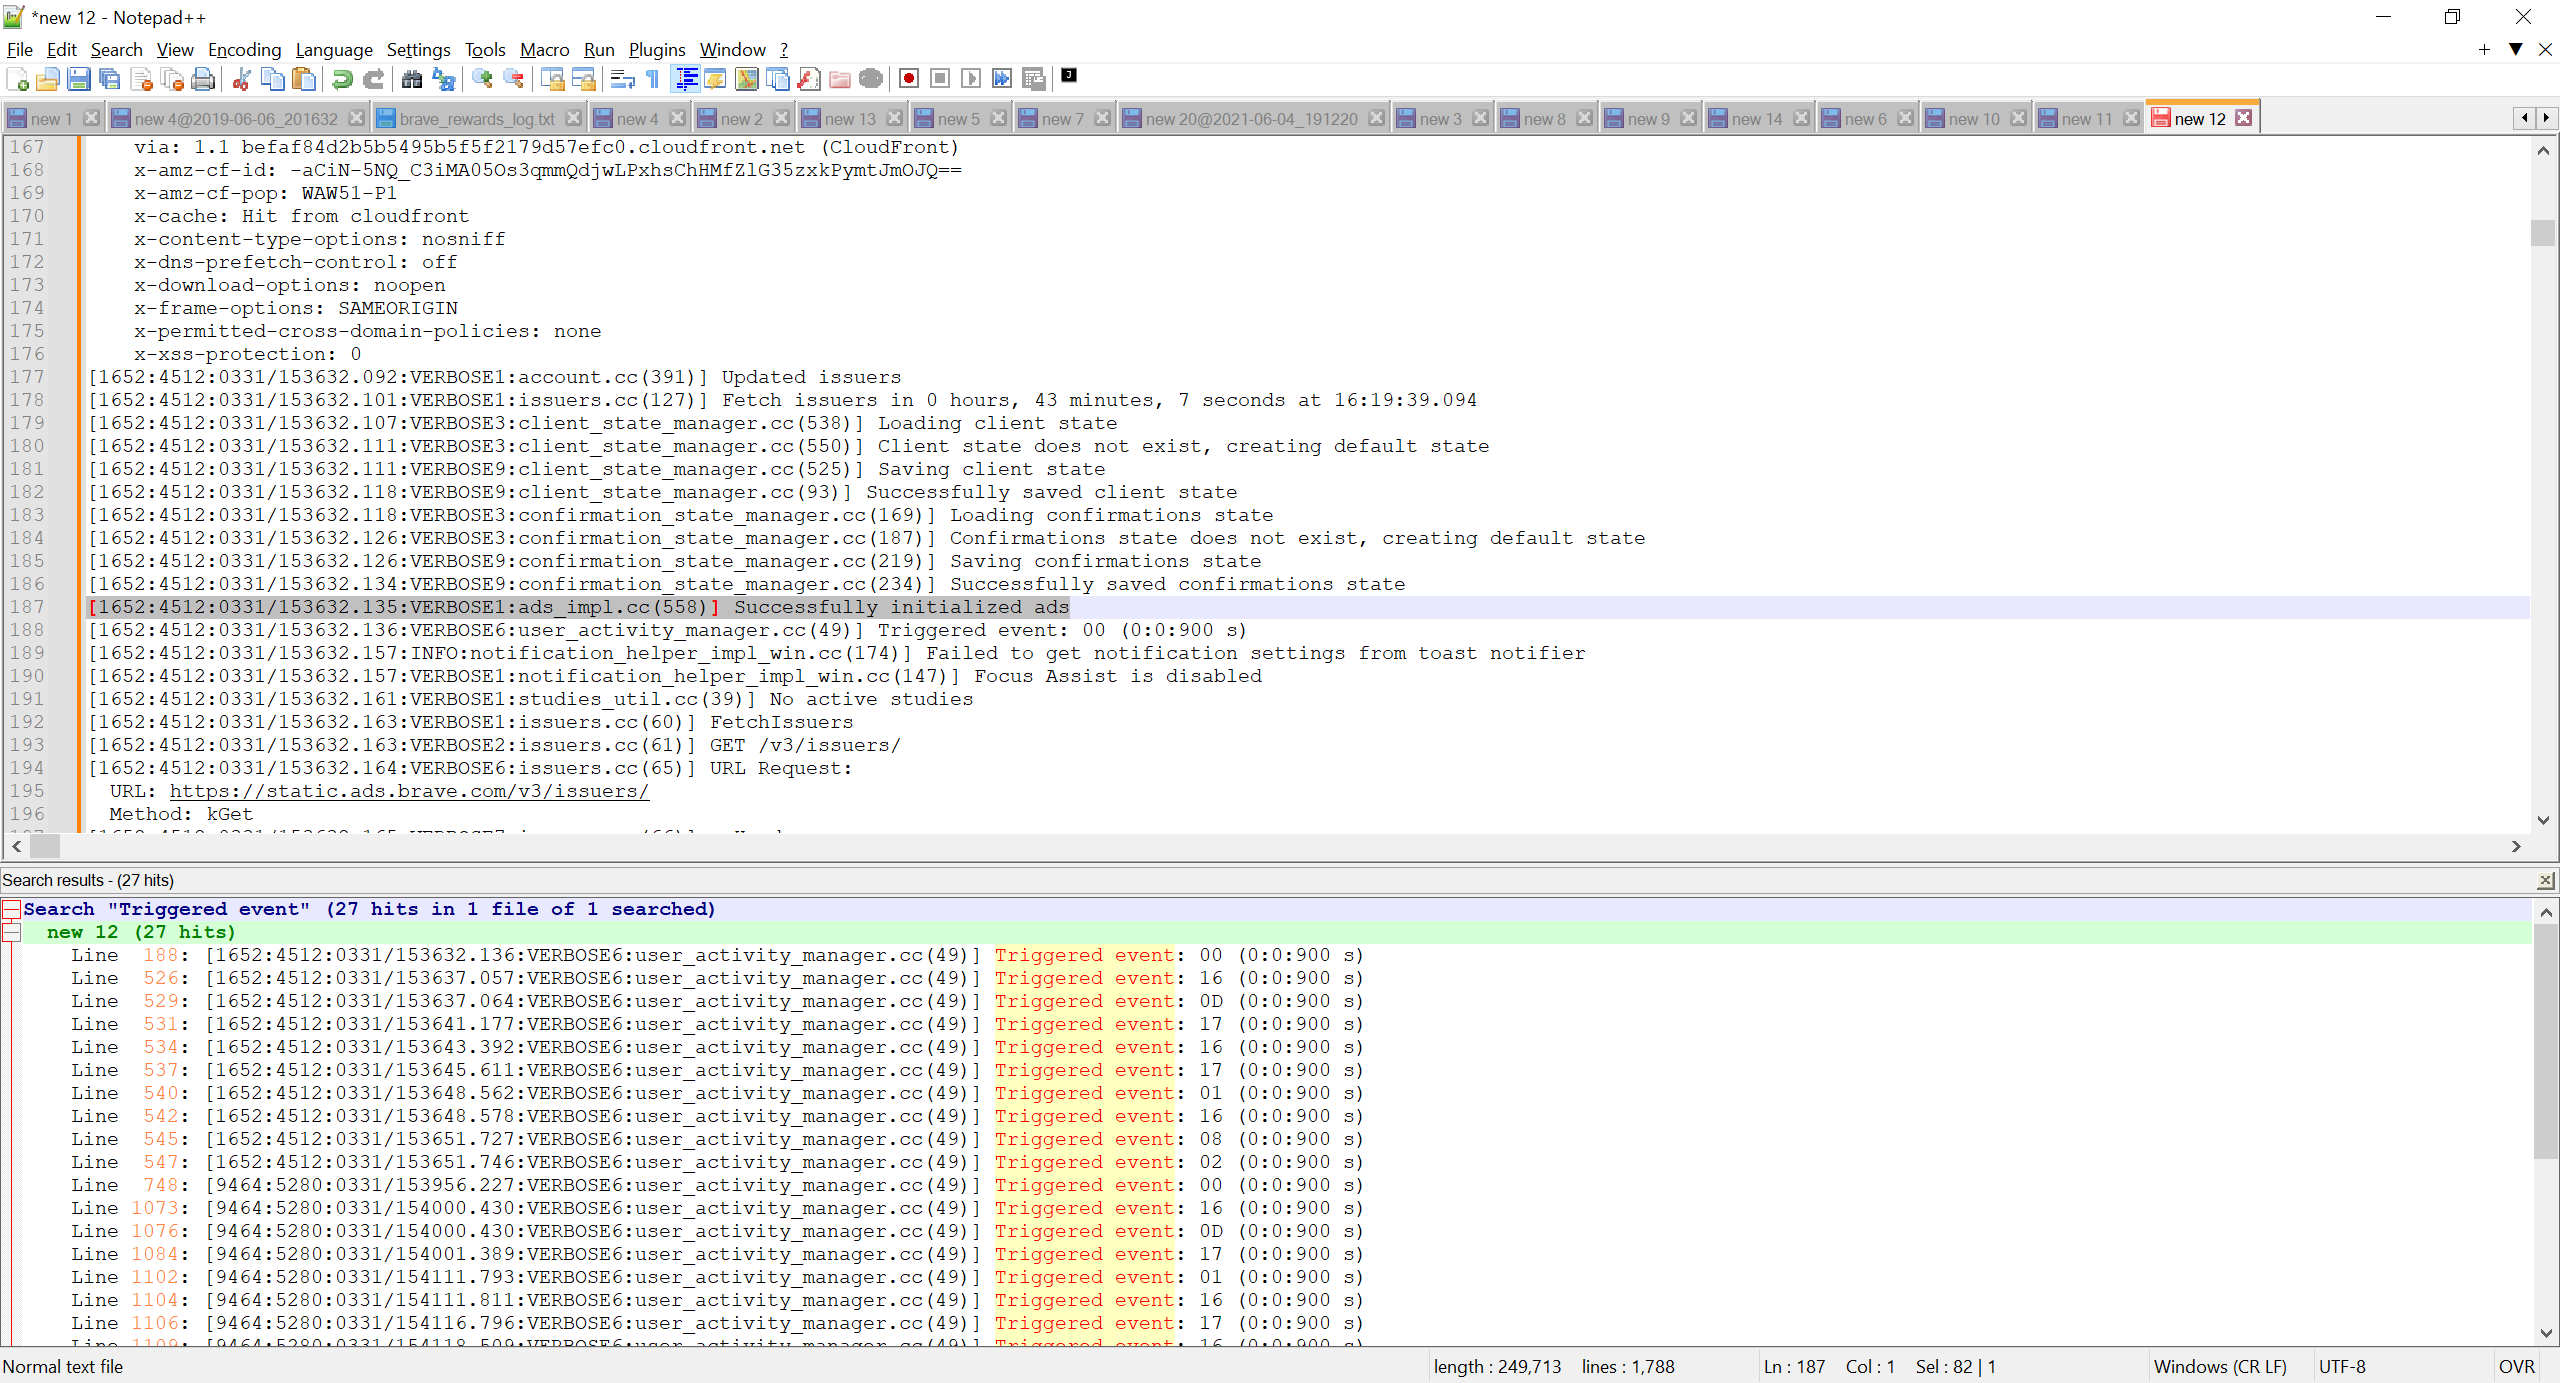Start recording a macro
Viewport: 2560px width, 1383px height.
coord(908,79)
